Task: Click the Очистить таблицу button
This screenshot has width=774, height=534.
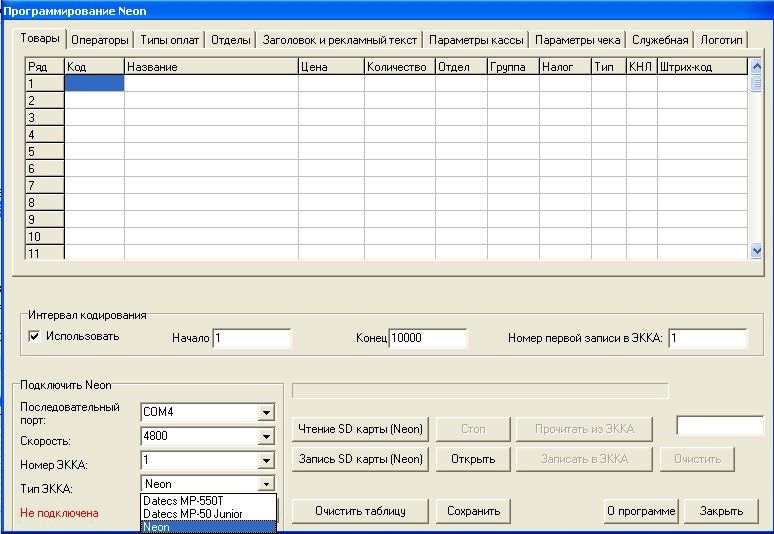Action: (360, 511)
